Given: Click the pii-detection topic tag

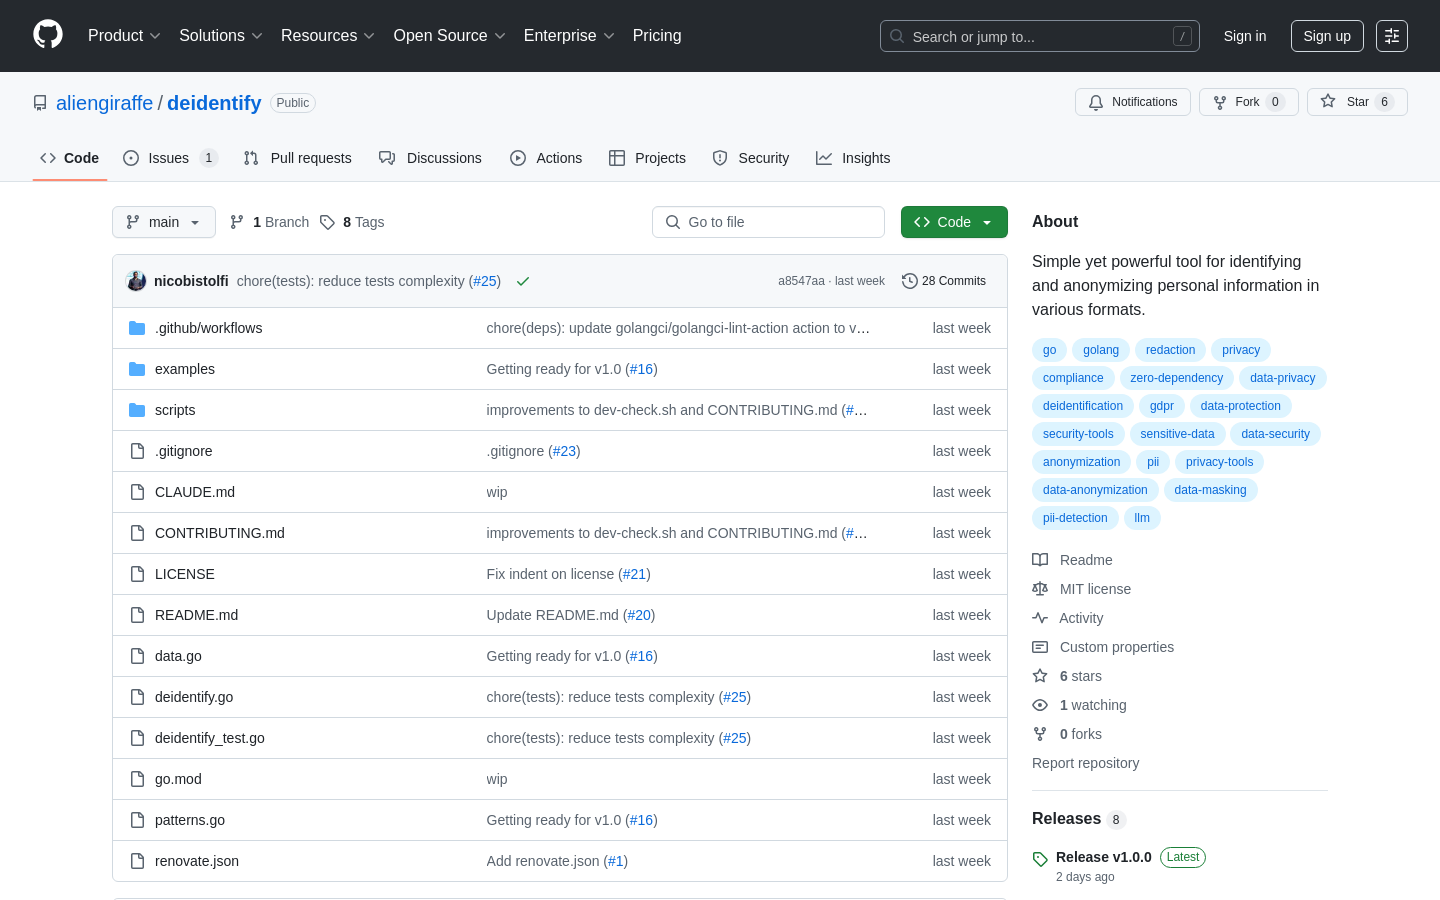Looking at the screenshot, I should (1075, 518).
